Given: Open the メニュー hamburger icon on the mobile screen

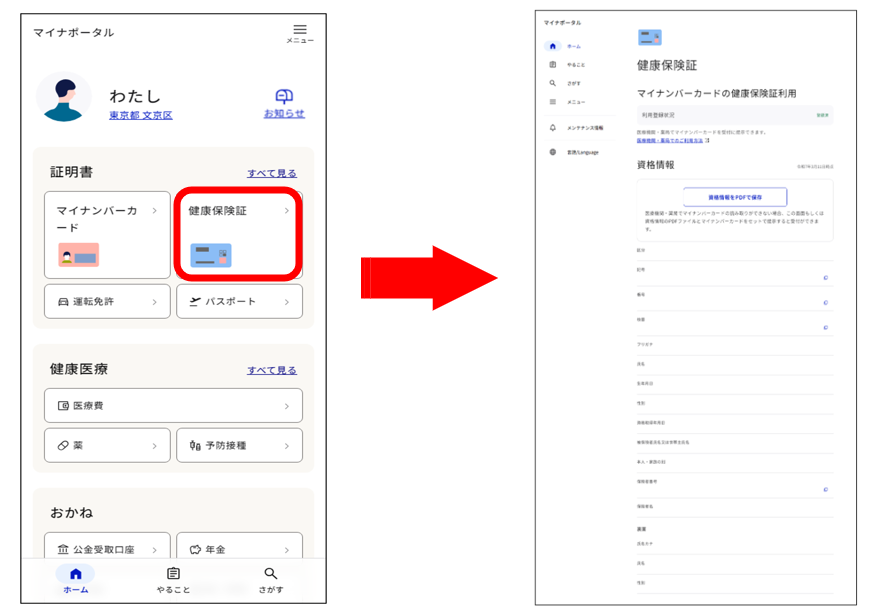Looking at the screenshot, I should pos(300,30).
